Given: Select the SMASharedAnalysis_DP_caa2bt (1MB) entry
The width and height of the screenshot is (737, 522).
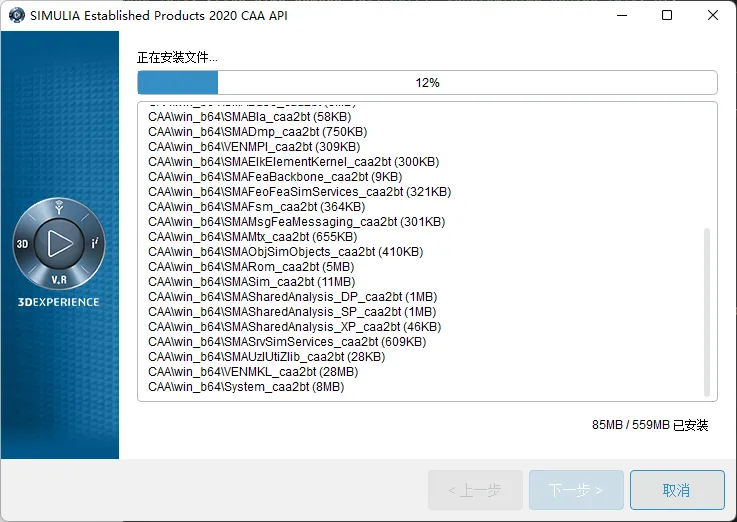Looking at the screenshot, I should (292, 297).
